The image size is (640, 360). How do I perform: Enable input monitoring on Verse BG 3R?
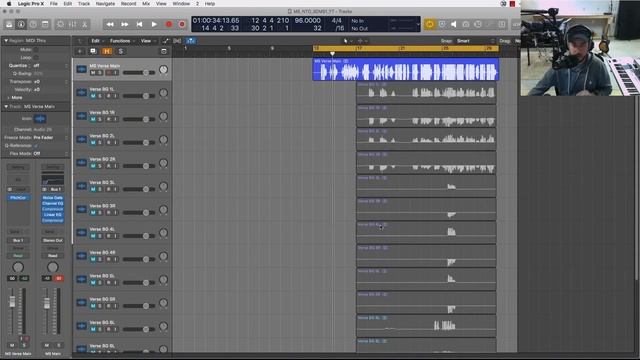tap(116, 213)
